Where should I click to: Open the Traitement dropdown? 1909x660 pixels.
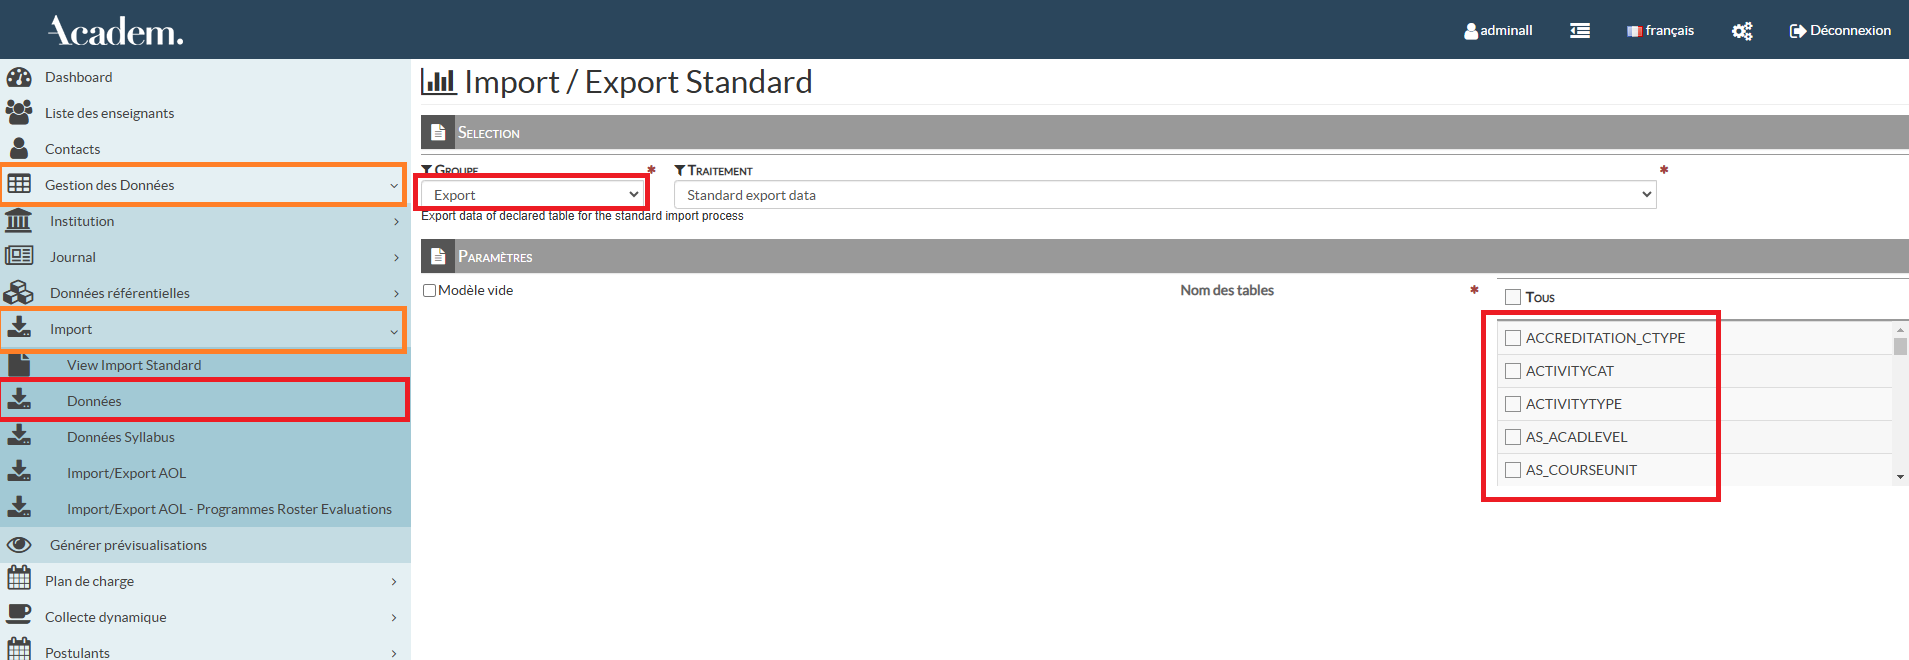[1165, 195]
